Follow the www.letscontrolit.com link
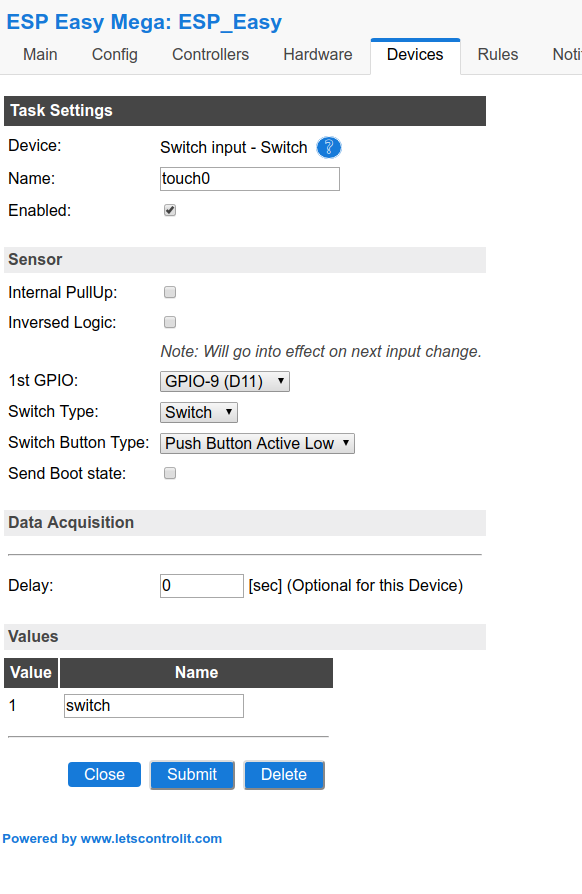 coord(151,839)
